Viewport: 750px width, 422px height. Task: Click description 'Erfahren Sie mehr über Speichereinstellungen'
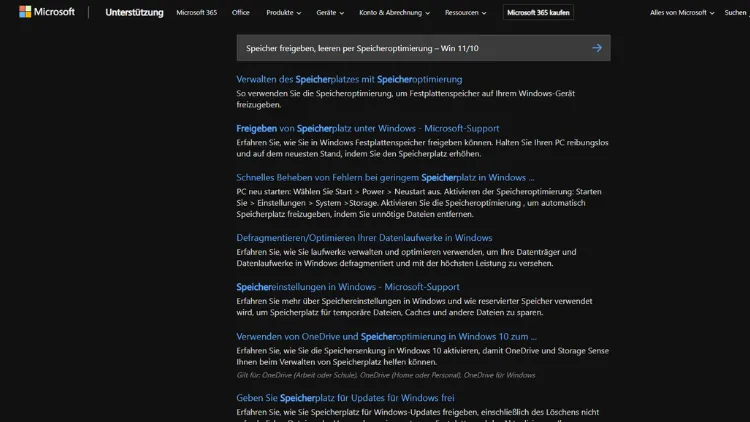(x=414, y=307)
